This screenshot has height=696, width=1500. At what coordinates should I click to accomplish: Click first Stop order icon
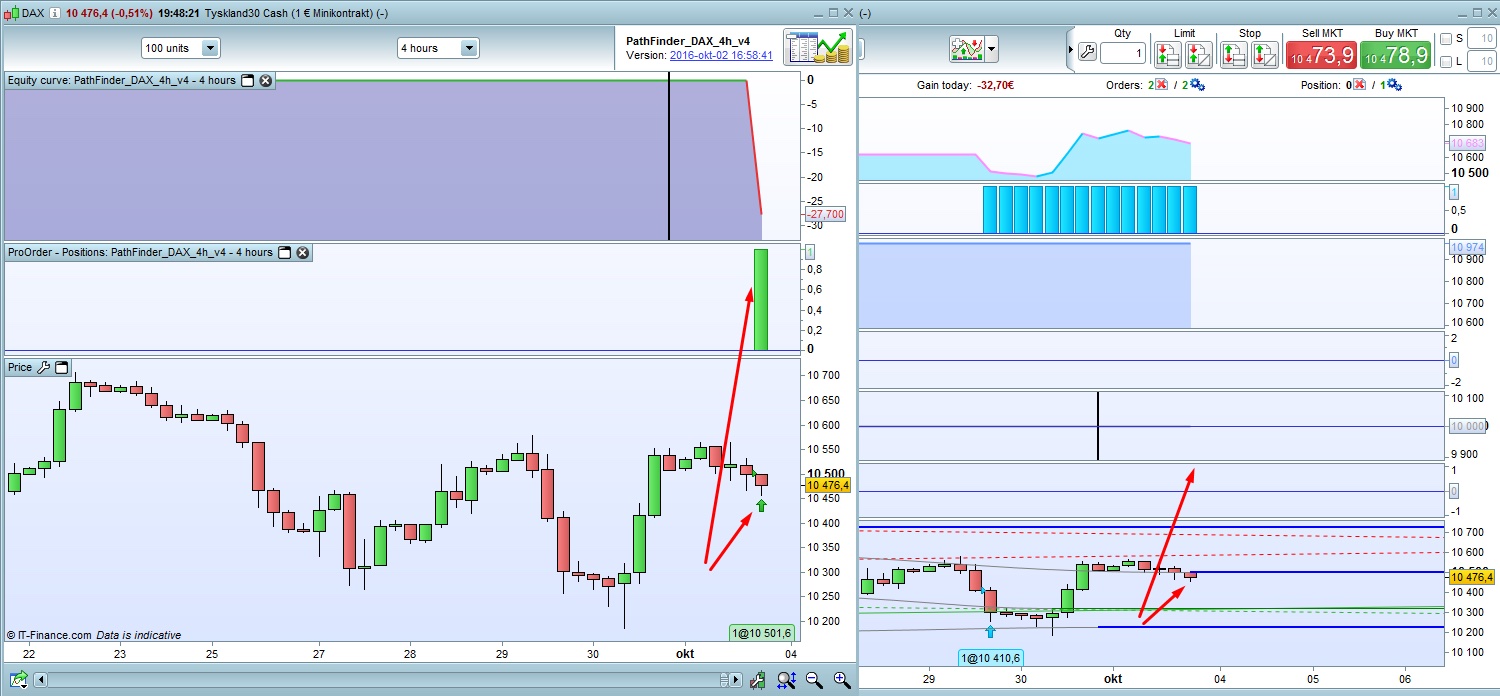1234,55
